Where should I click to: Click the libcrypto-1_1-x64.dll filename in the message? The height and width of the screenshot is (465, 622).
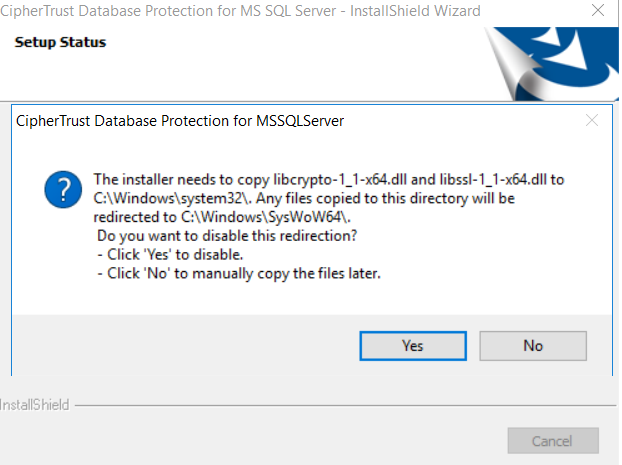340,180
